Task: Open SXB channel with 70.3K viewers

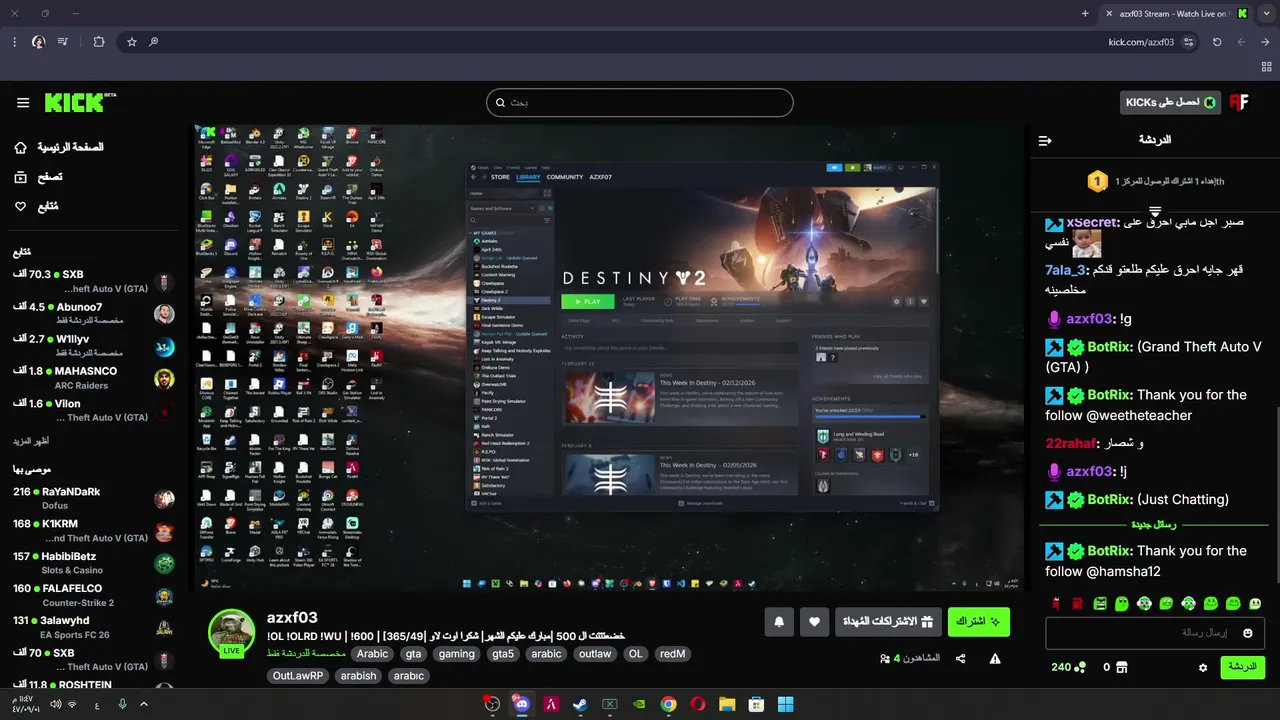Action: point(94,281)
